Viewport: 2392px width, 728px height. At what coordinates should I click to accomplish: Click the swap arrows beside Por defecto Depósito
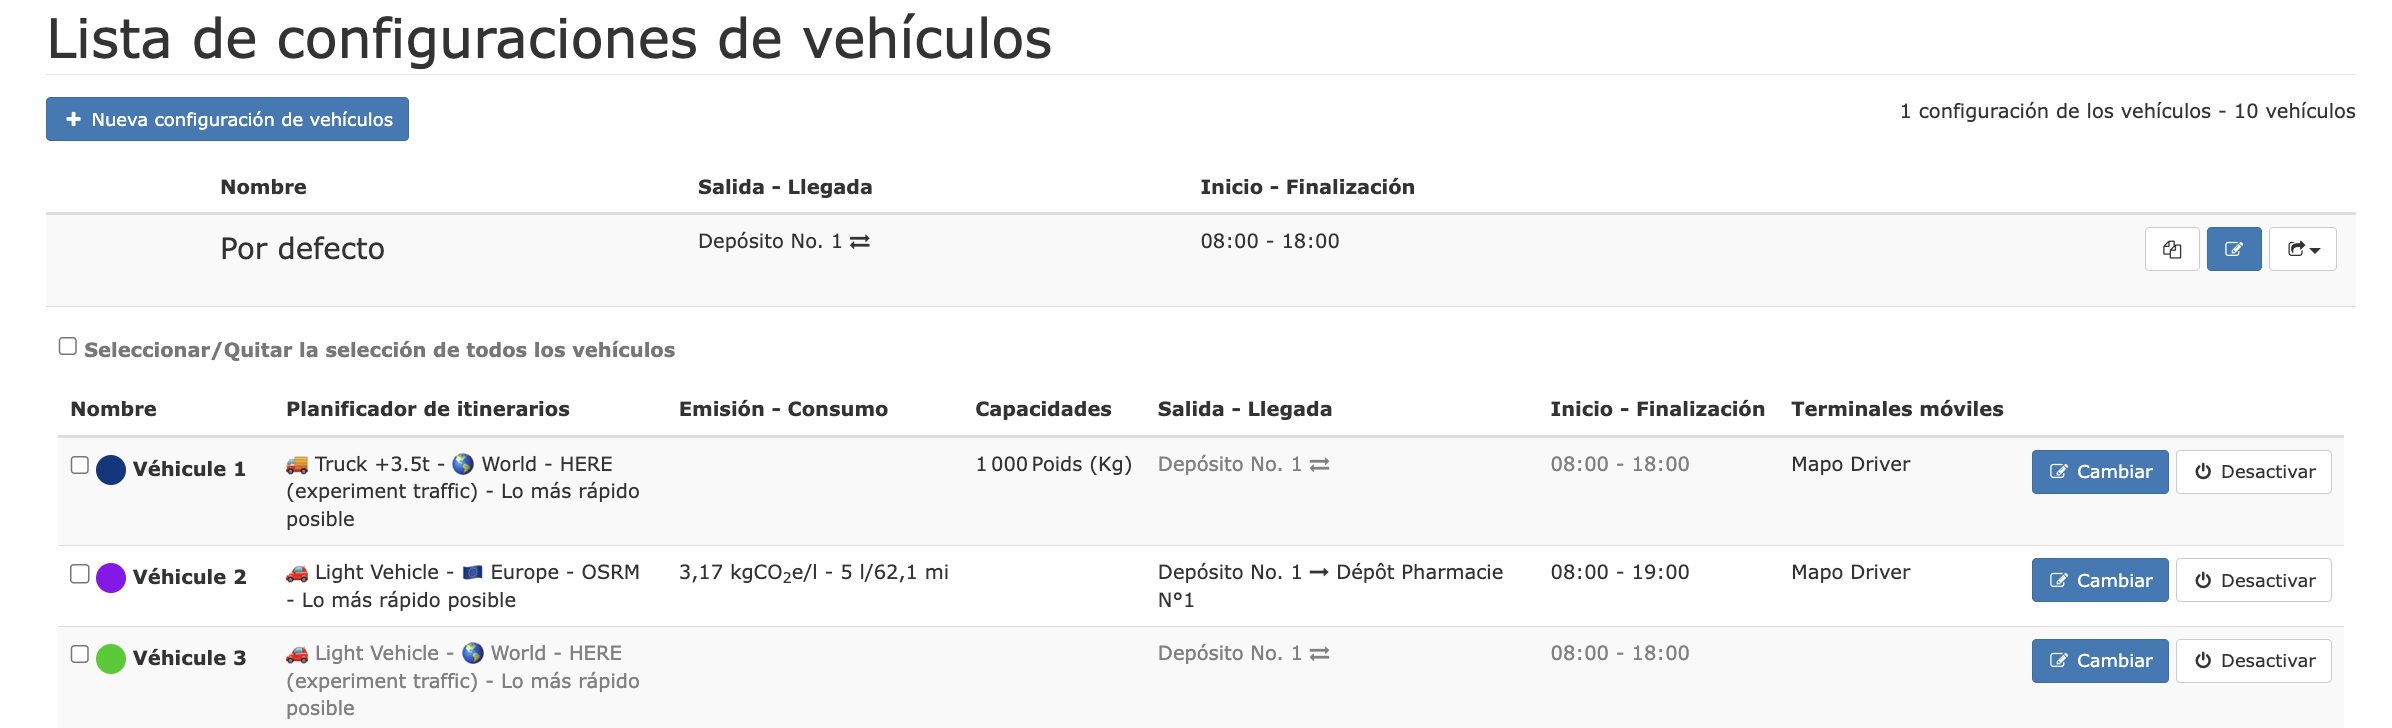pyautogui.click(x=860, y=242)
